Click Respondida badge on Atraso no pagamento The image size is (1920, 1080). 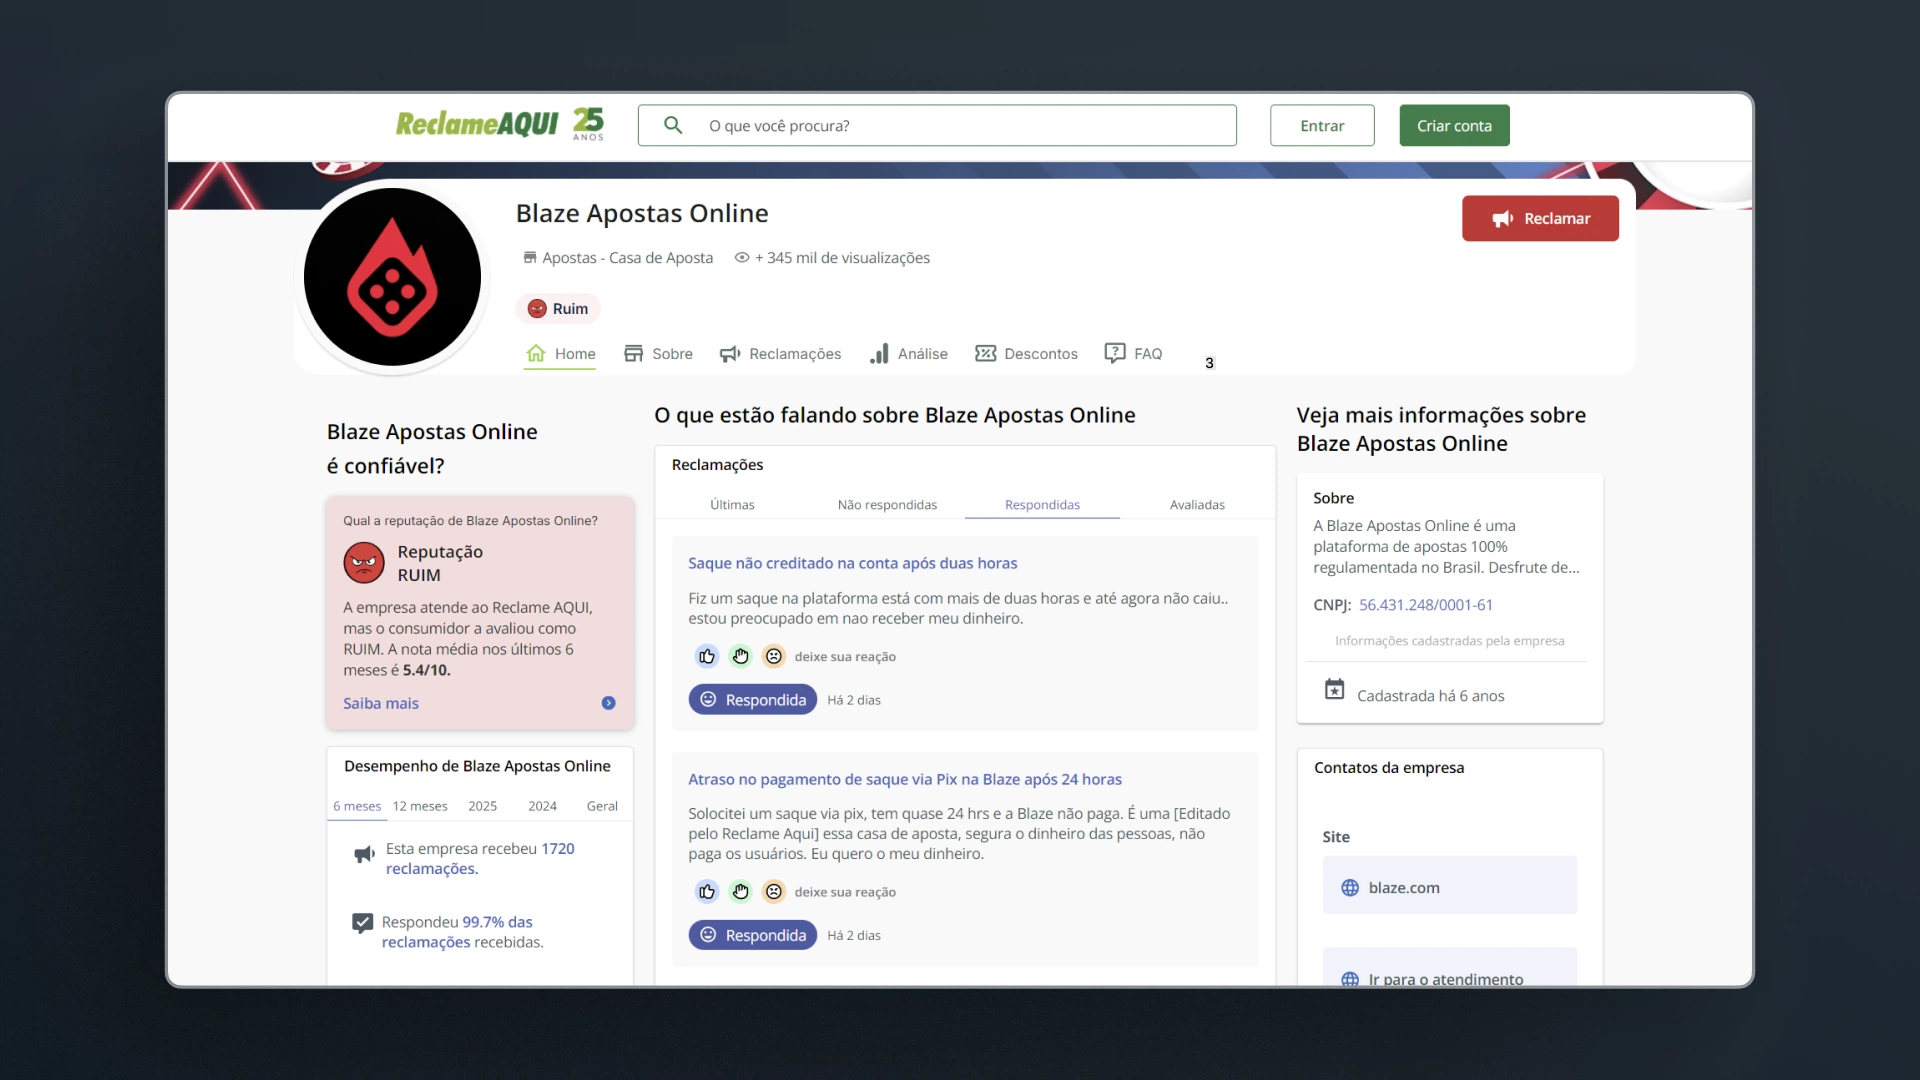click(752, 935)
